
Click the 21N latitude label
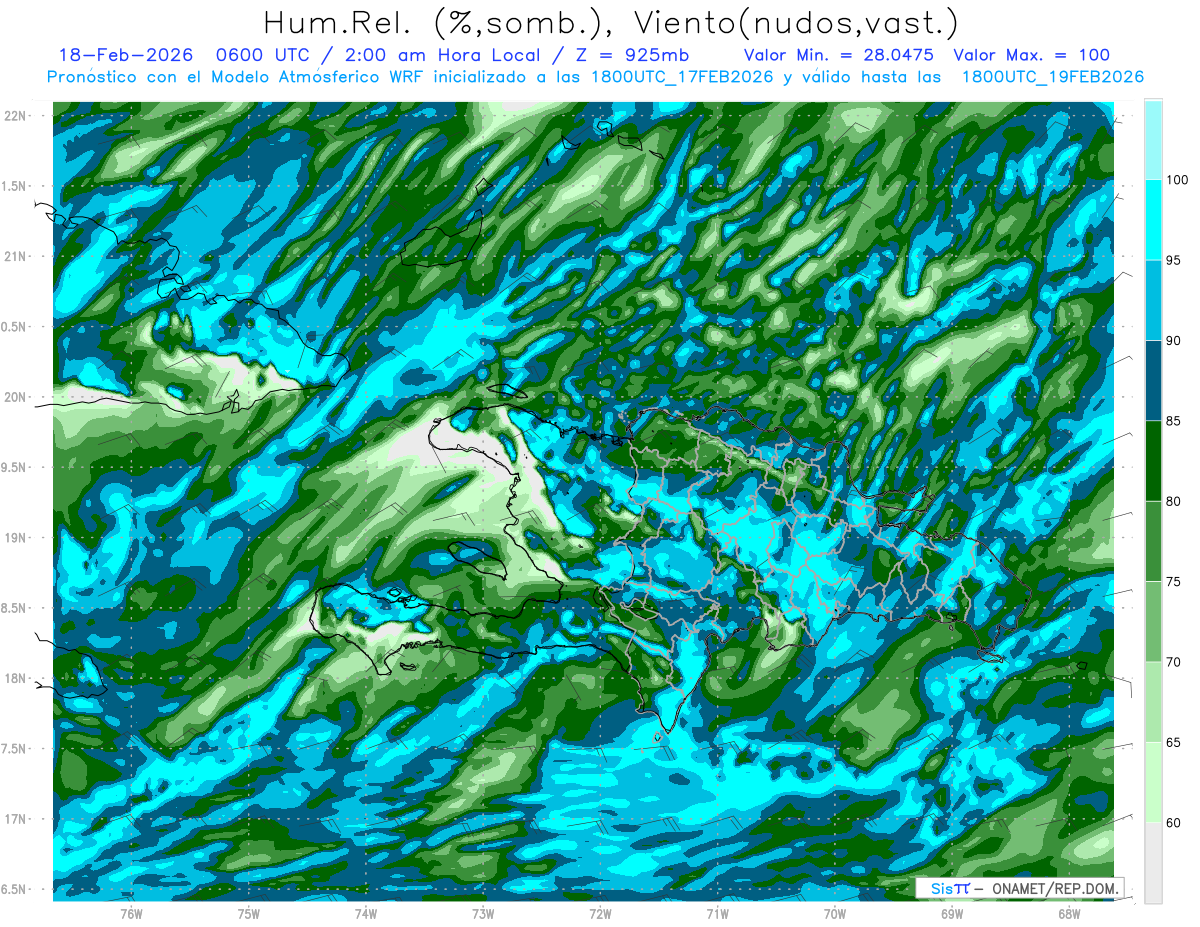pos(17,257)
